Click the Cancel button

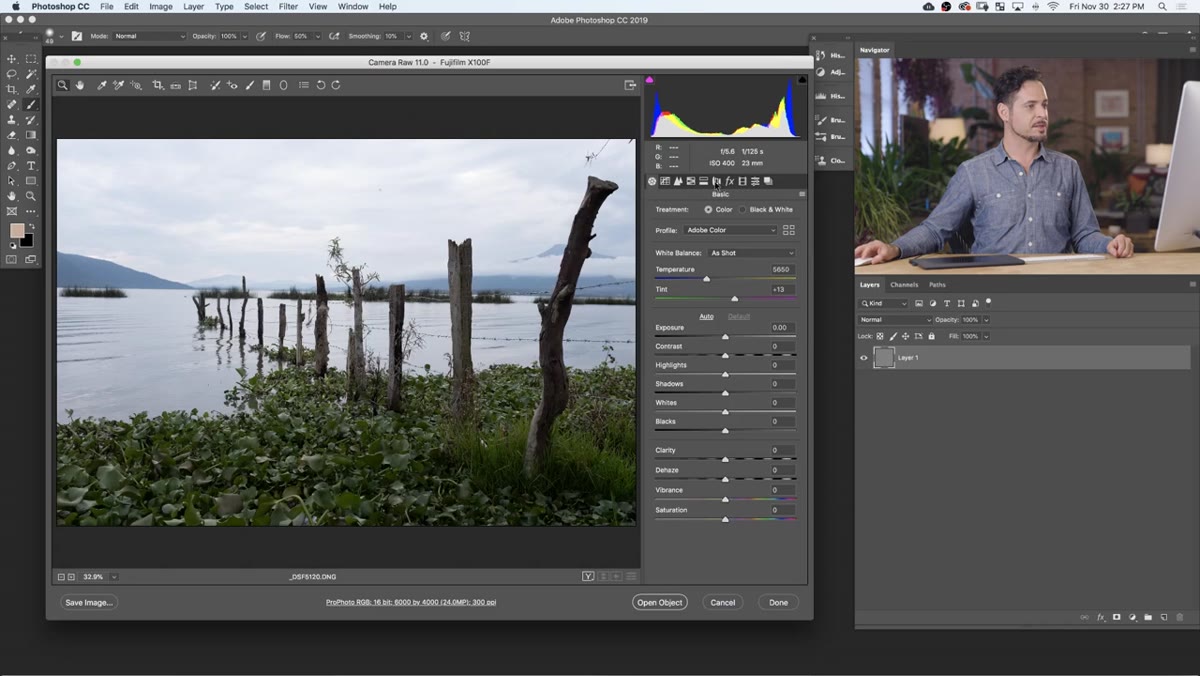pyautogui.click(x=723, y=602)
